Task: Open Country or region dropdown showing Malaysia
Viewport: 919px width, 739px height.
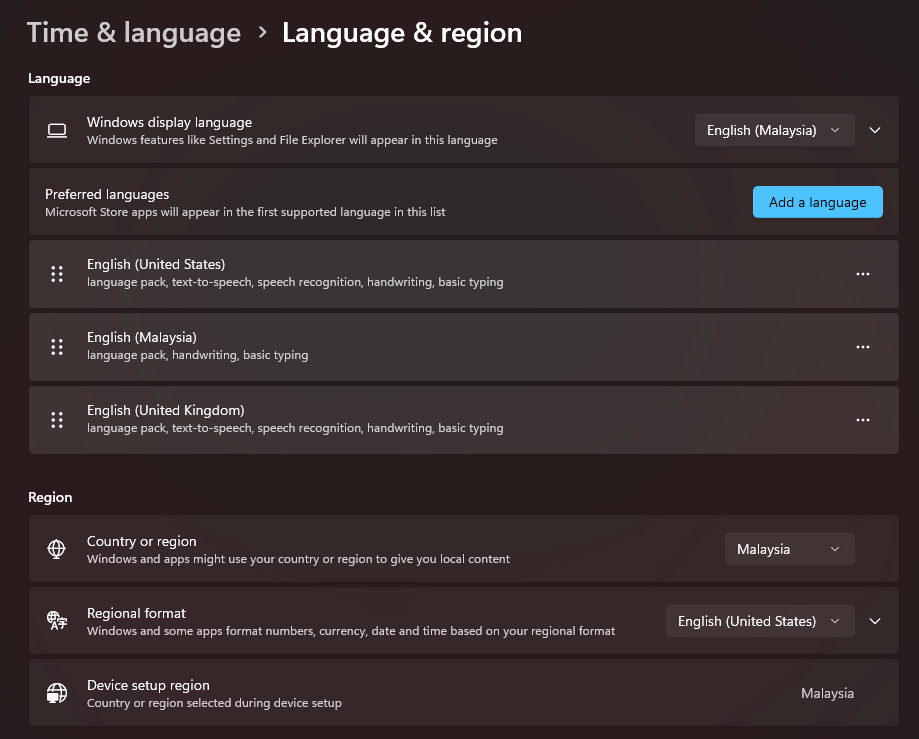Action: 789,549
